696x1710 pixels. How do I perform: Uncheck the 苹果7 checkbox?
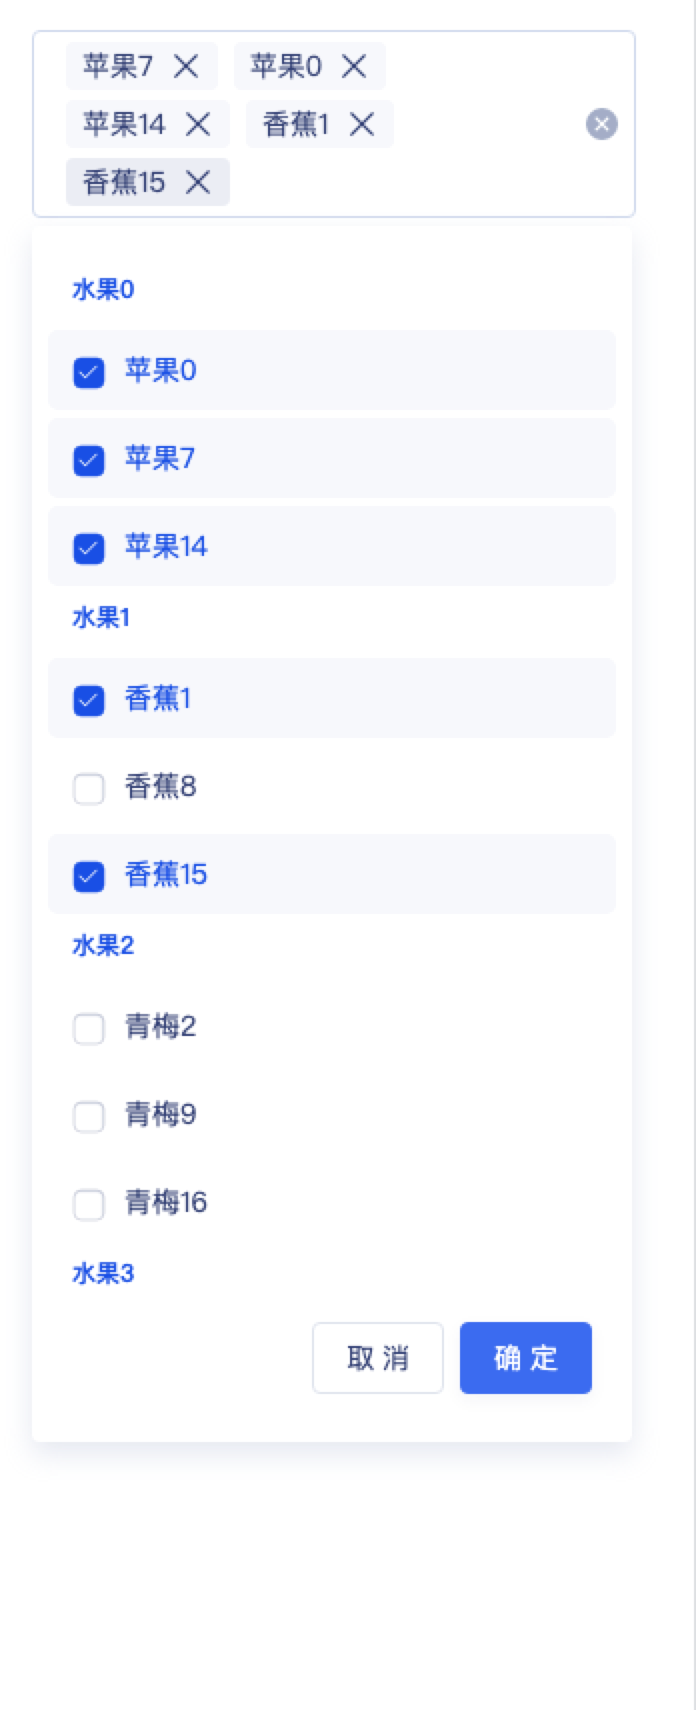coord(89,459)
